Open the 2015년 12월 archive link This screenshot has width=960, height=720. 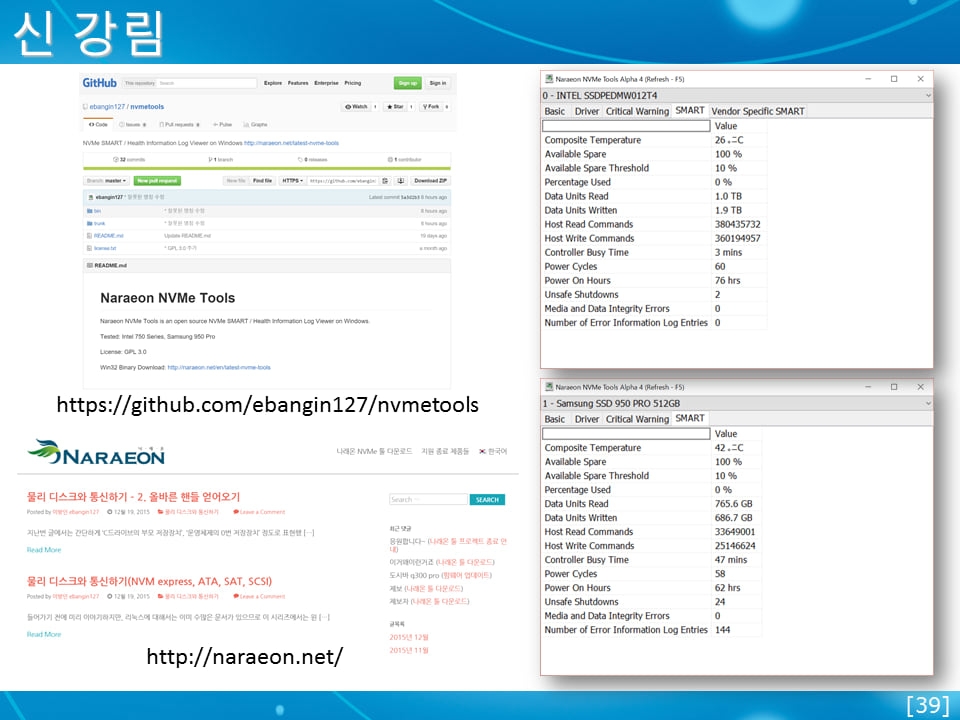[x=409, y=637]
